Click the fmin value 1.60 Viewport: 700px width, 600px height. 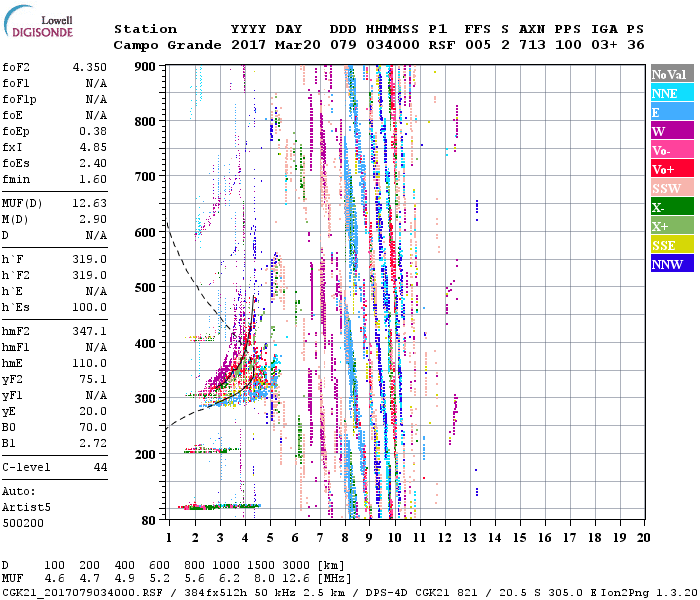pos(93,179)
